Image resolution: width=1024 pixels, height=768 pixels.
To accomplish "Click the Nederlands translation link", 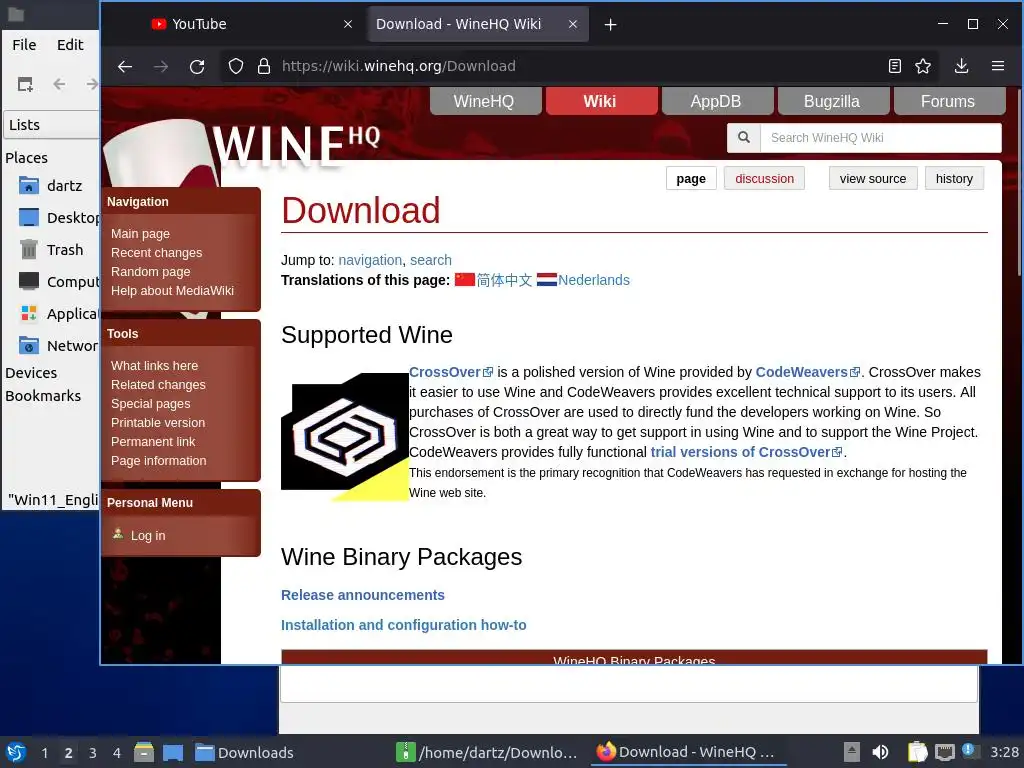I will (x=594, y=280).
